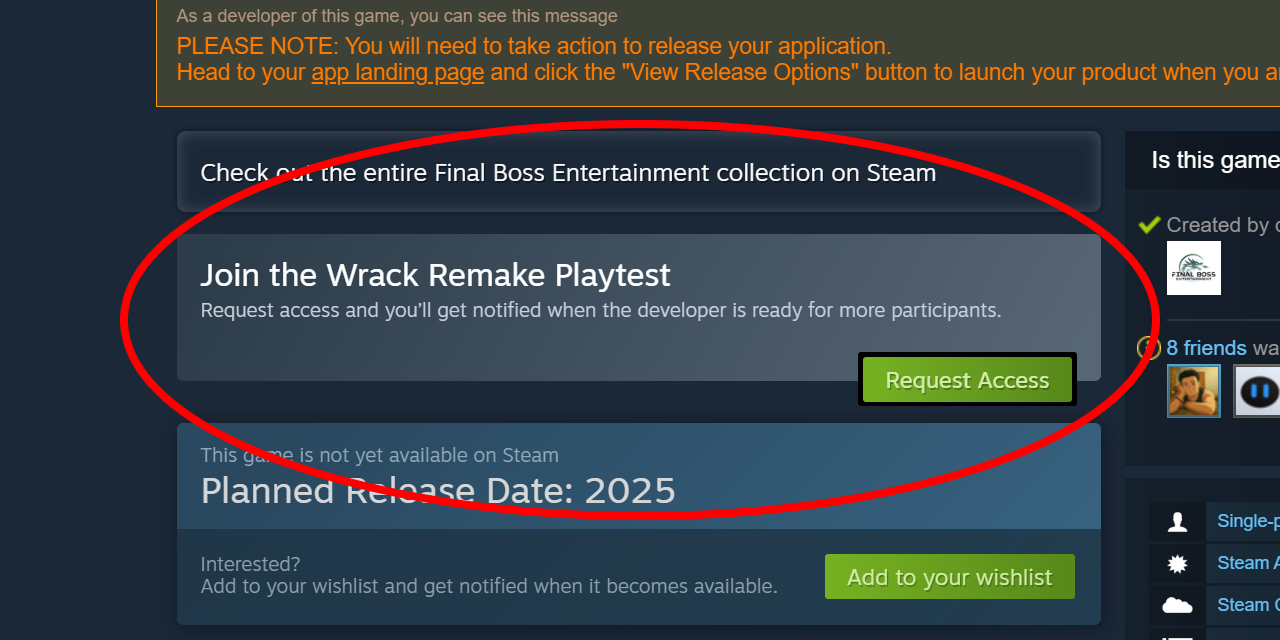Click the partially visible icon below Steam Cloud

coord(1178,634)
